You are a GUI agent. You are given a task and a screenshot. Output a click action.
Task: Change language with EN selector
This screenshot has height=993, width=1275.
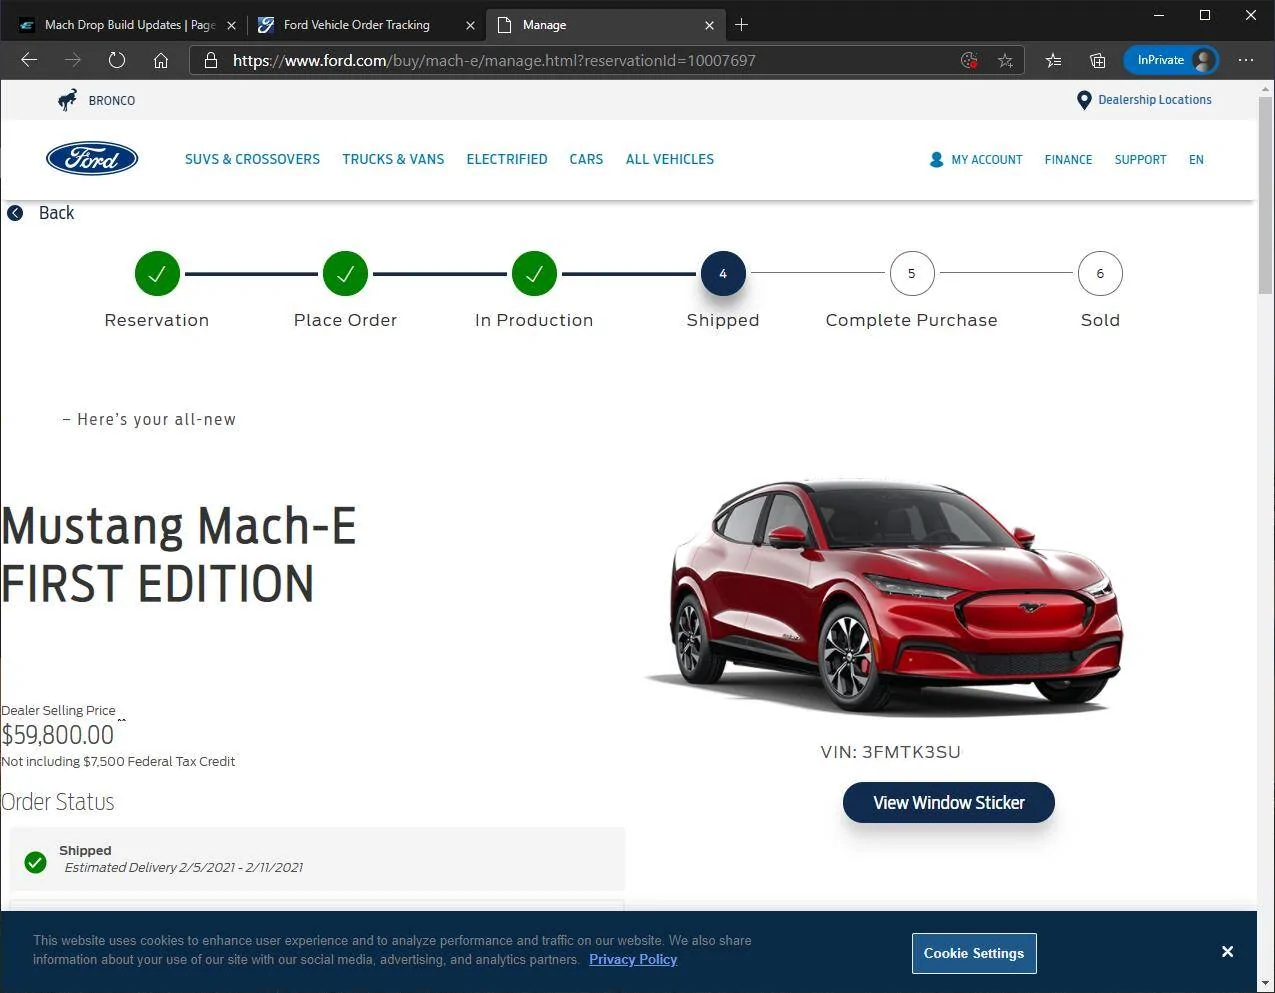point(1196,160)
